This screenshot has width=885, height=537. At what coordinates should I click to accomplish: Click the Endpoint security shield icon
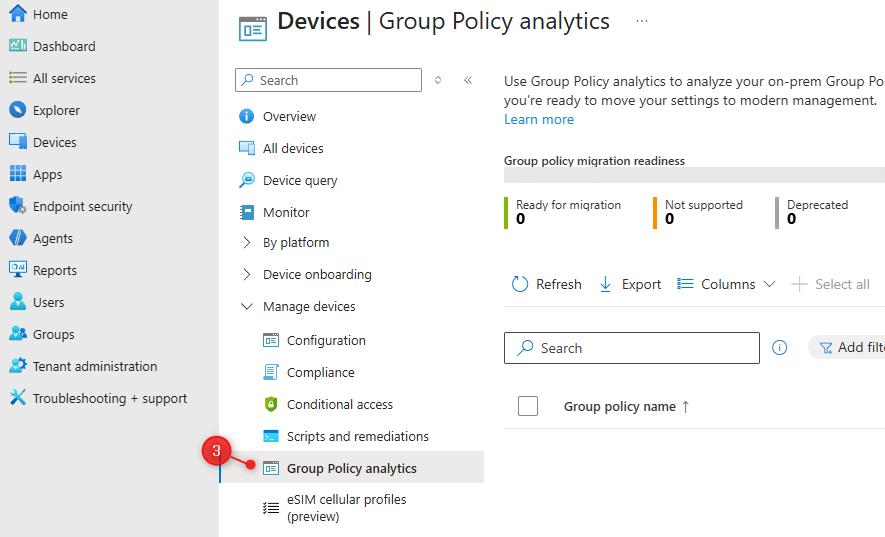[17, 206]
